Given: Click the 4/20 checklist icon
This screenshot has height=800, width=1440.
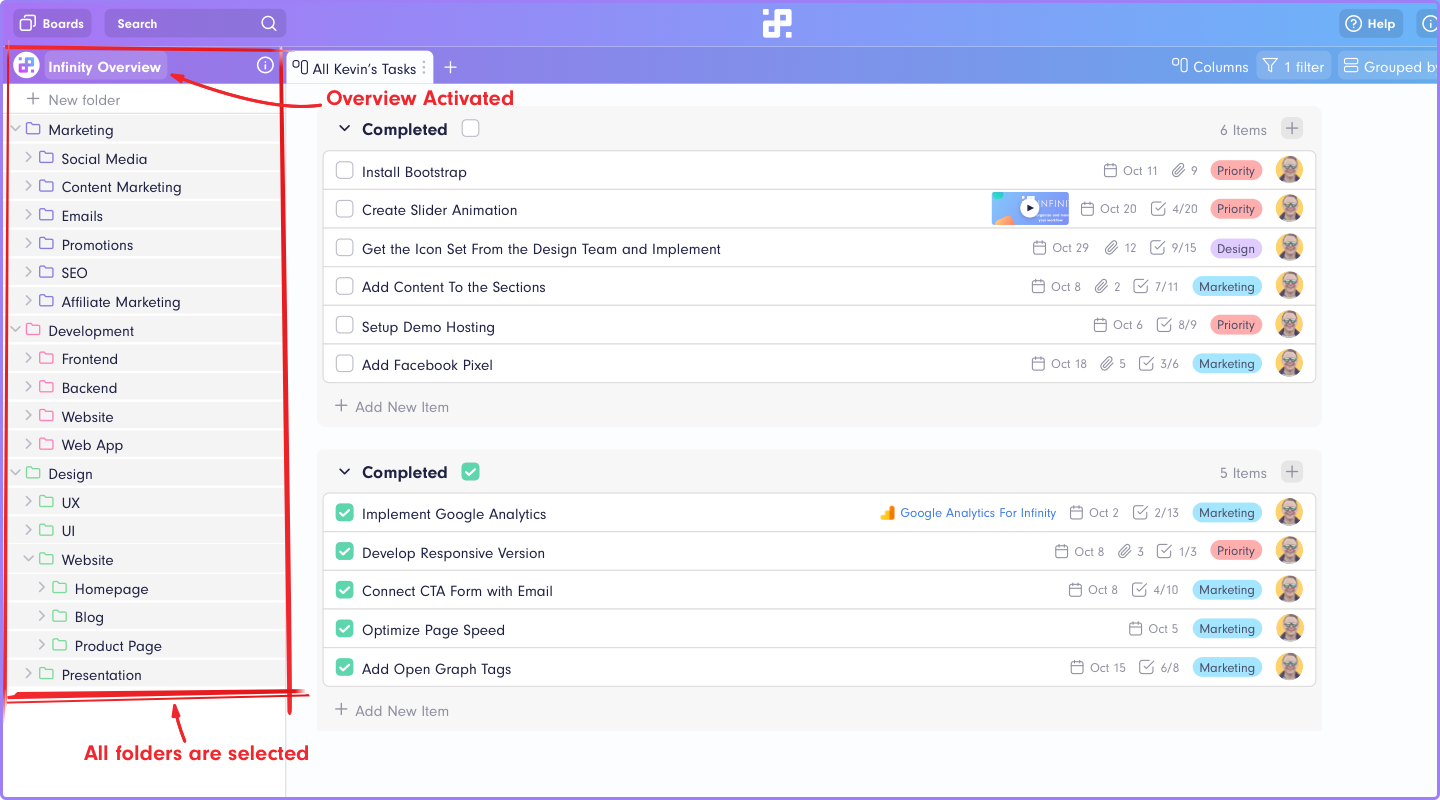Looking at the screenshot, I should tap(1159, 209).
